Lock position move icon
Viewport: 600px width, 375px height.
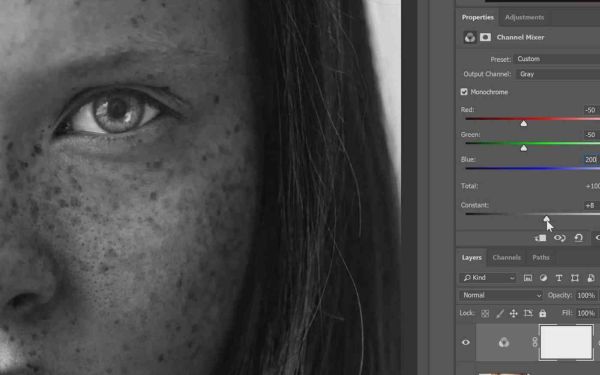coord(514,313)
